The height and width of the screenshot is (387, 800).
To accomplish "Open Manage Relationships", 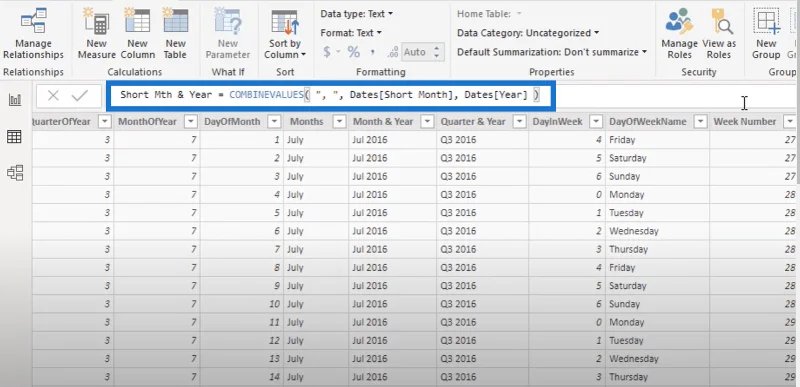I will pos(33,35).
